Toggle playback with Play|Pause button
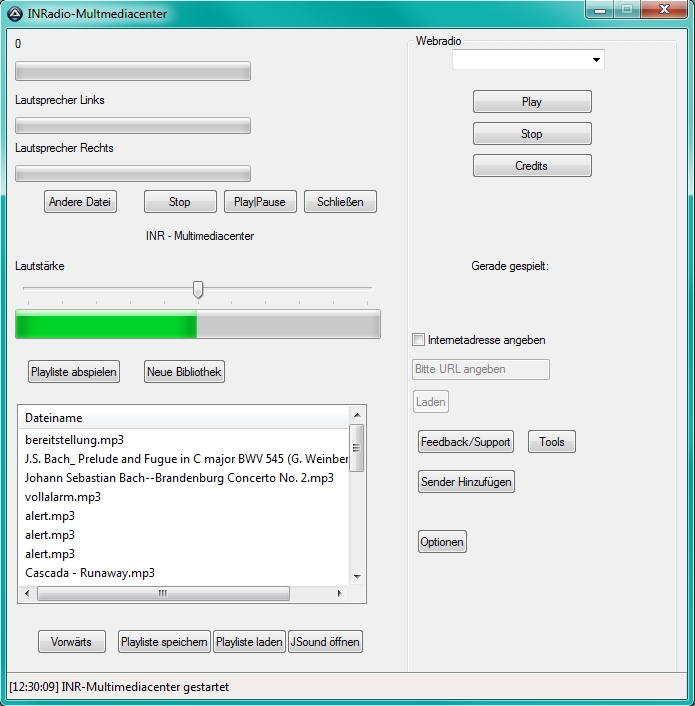This screenshot has height=706, width=695. click(260, 202)
